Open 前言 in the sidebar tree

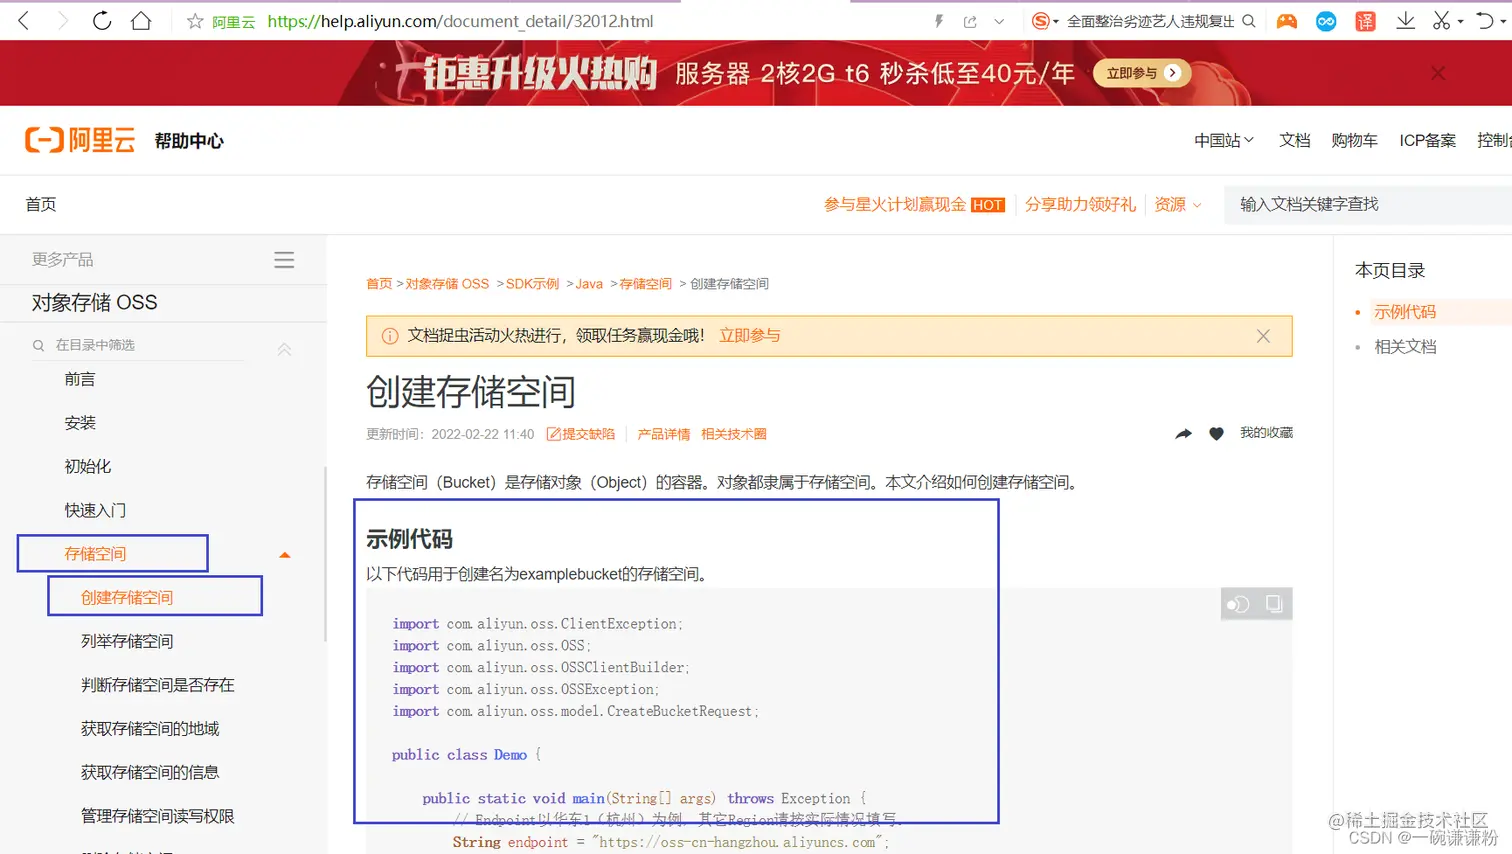(x=80, y=379)
